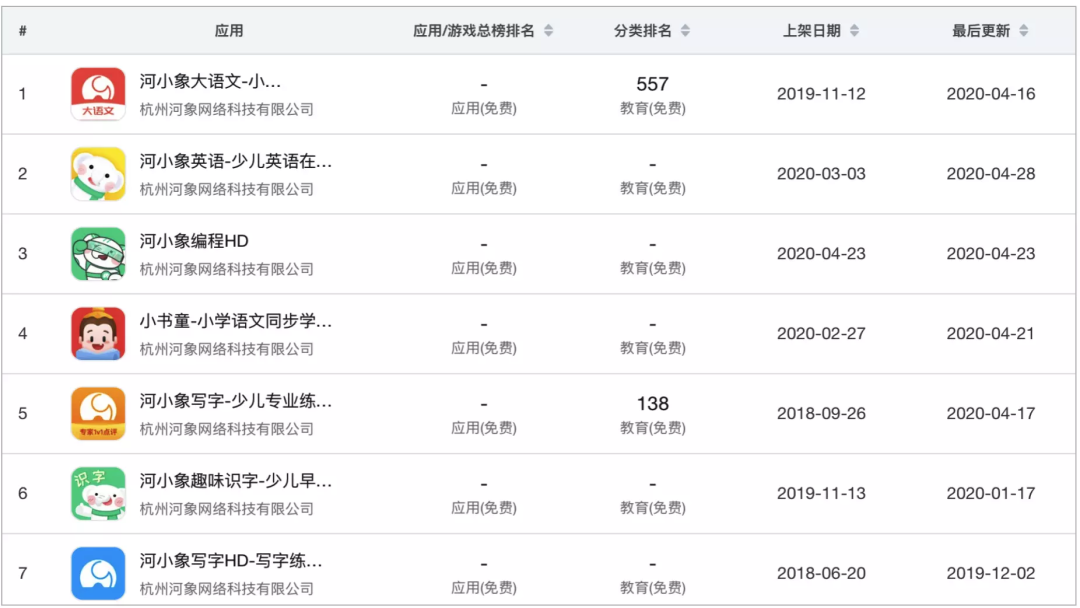Sort by 上架日期 arrows

(x=854, y=30)
